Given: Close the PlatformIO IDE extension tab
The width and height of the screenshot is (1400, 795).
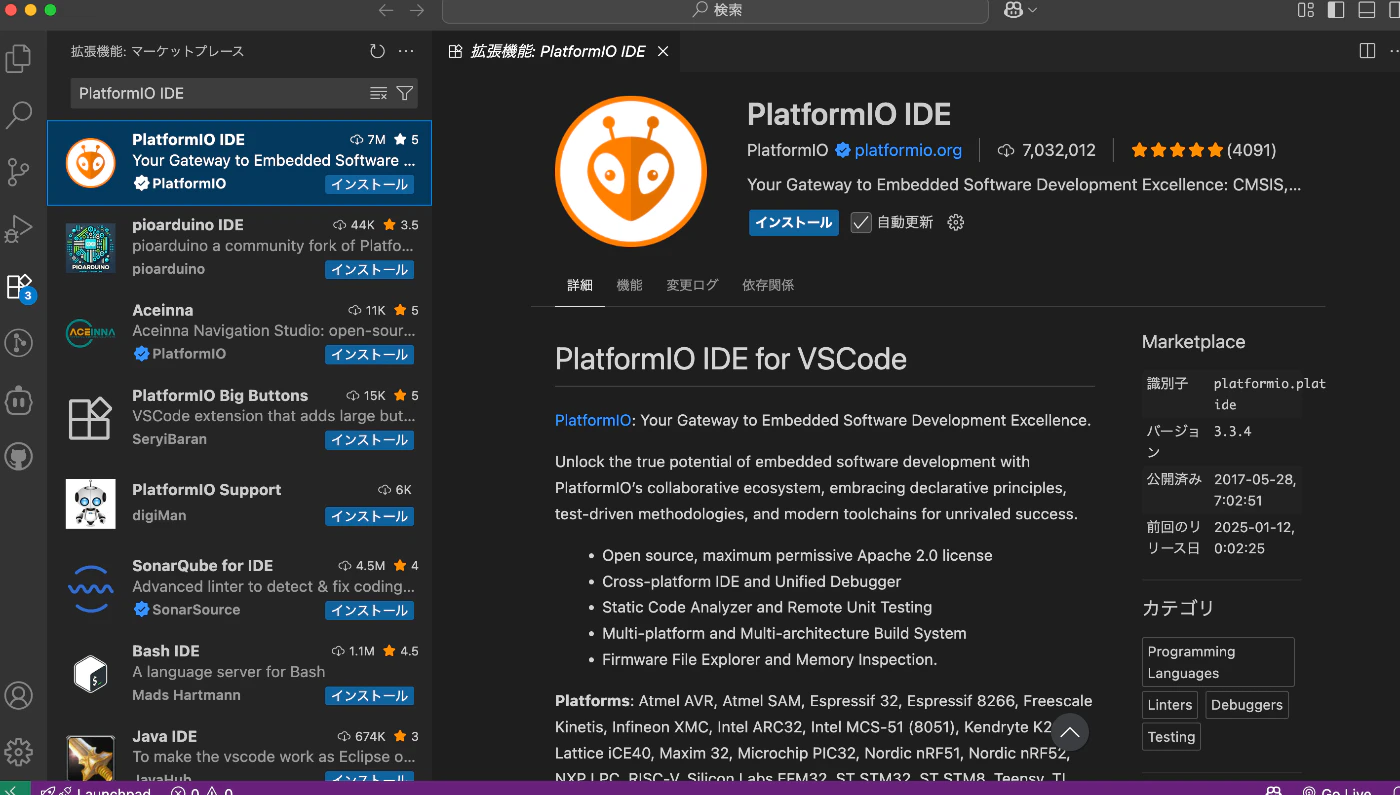Looking at the screenshot, I should click(663, 51).
